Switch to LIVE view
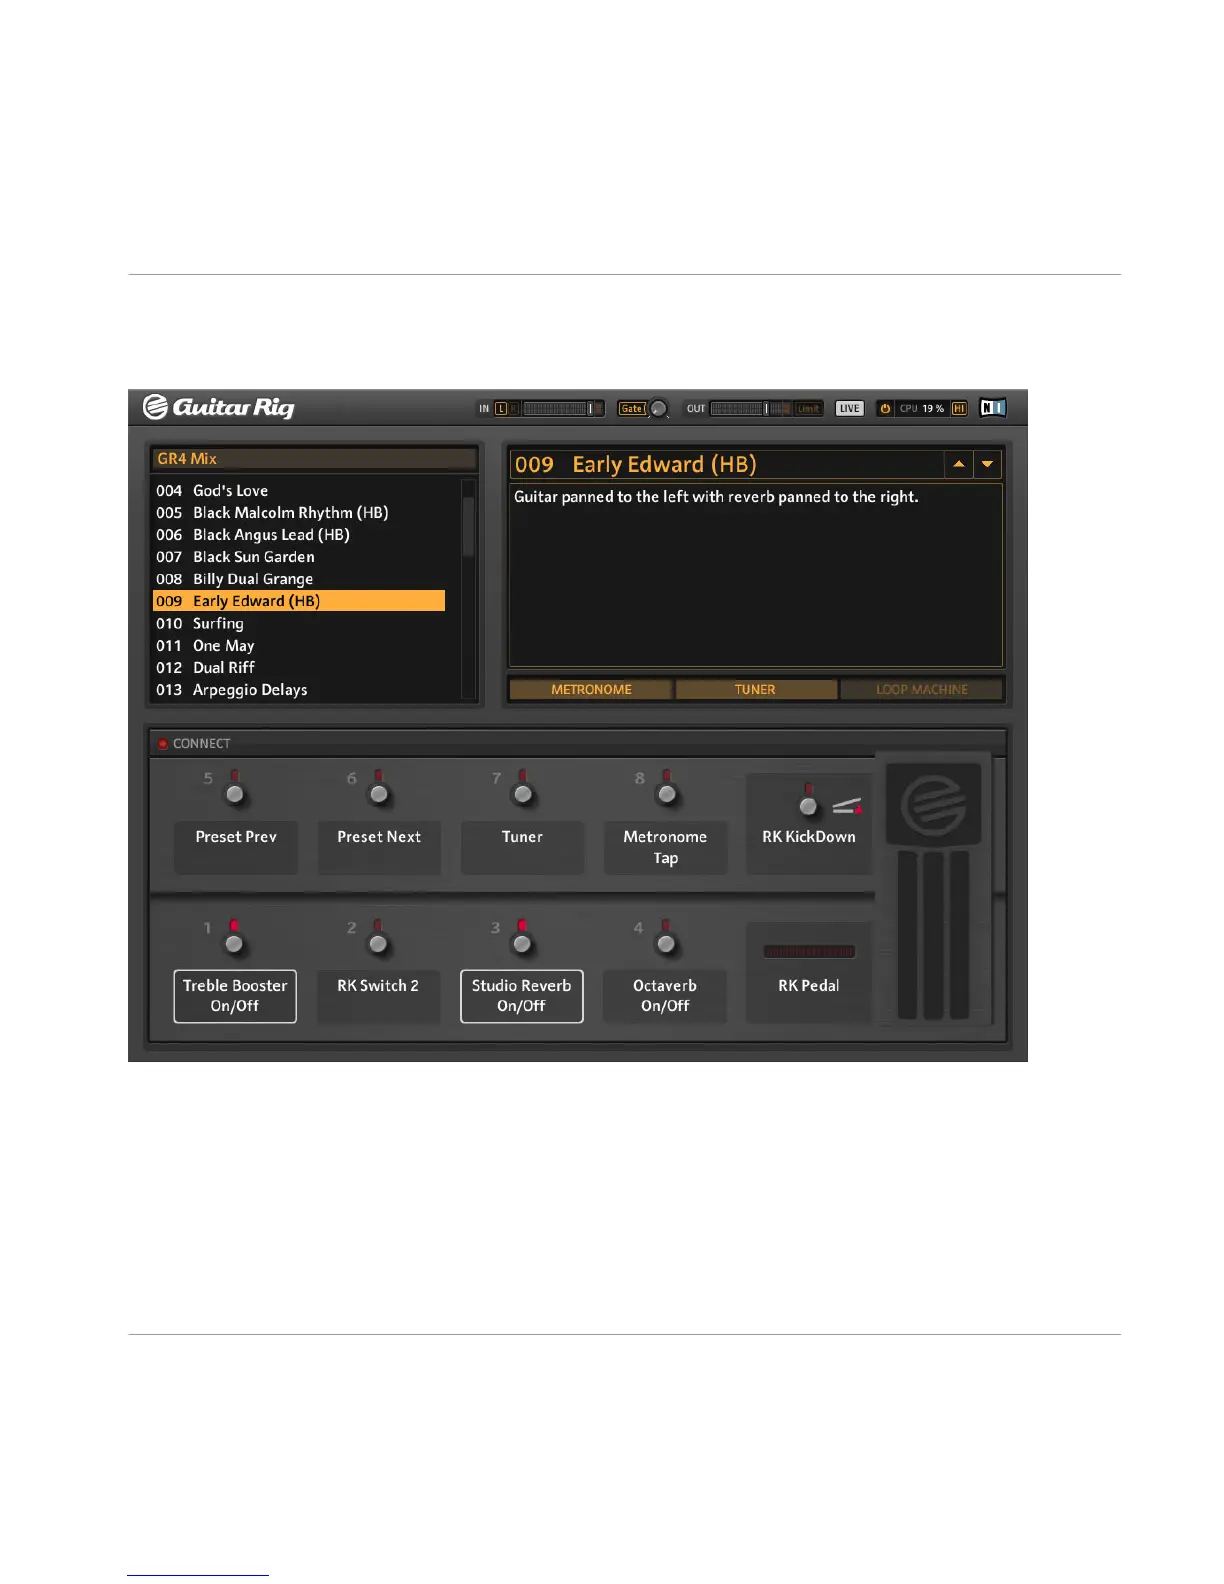This screenshot has height=1584, width=1224. (849, 408)
